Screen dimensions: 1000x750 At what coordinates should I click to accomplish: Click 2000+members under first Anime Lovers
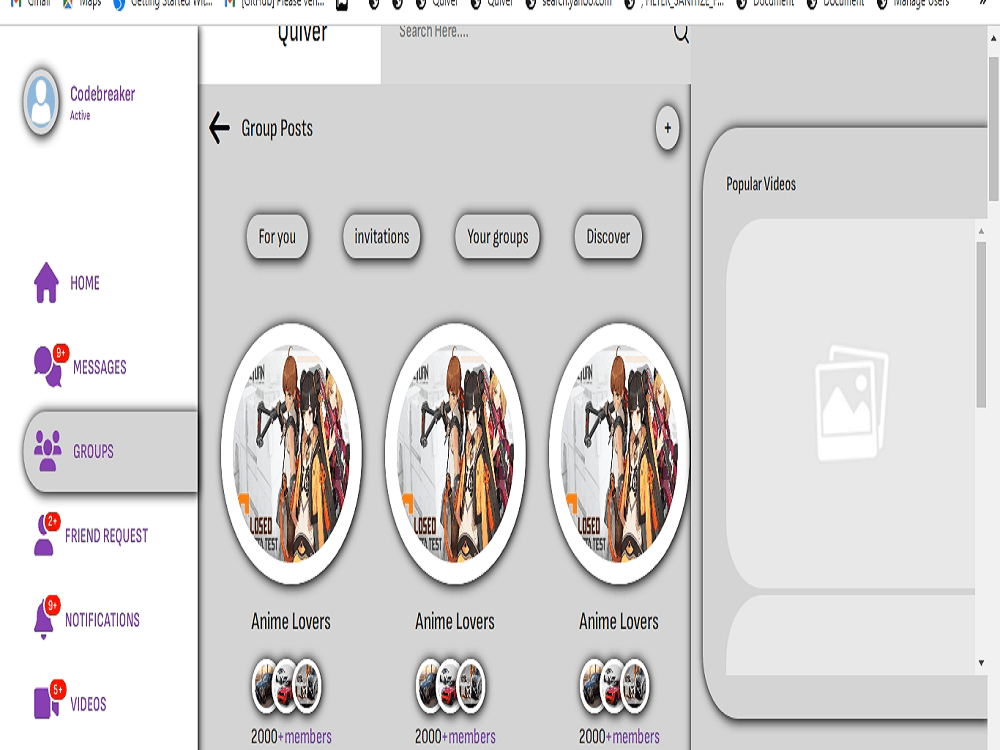tap(291, 737)
